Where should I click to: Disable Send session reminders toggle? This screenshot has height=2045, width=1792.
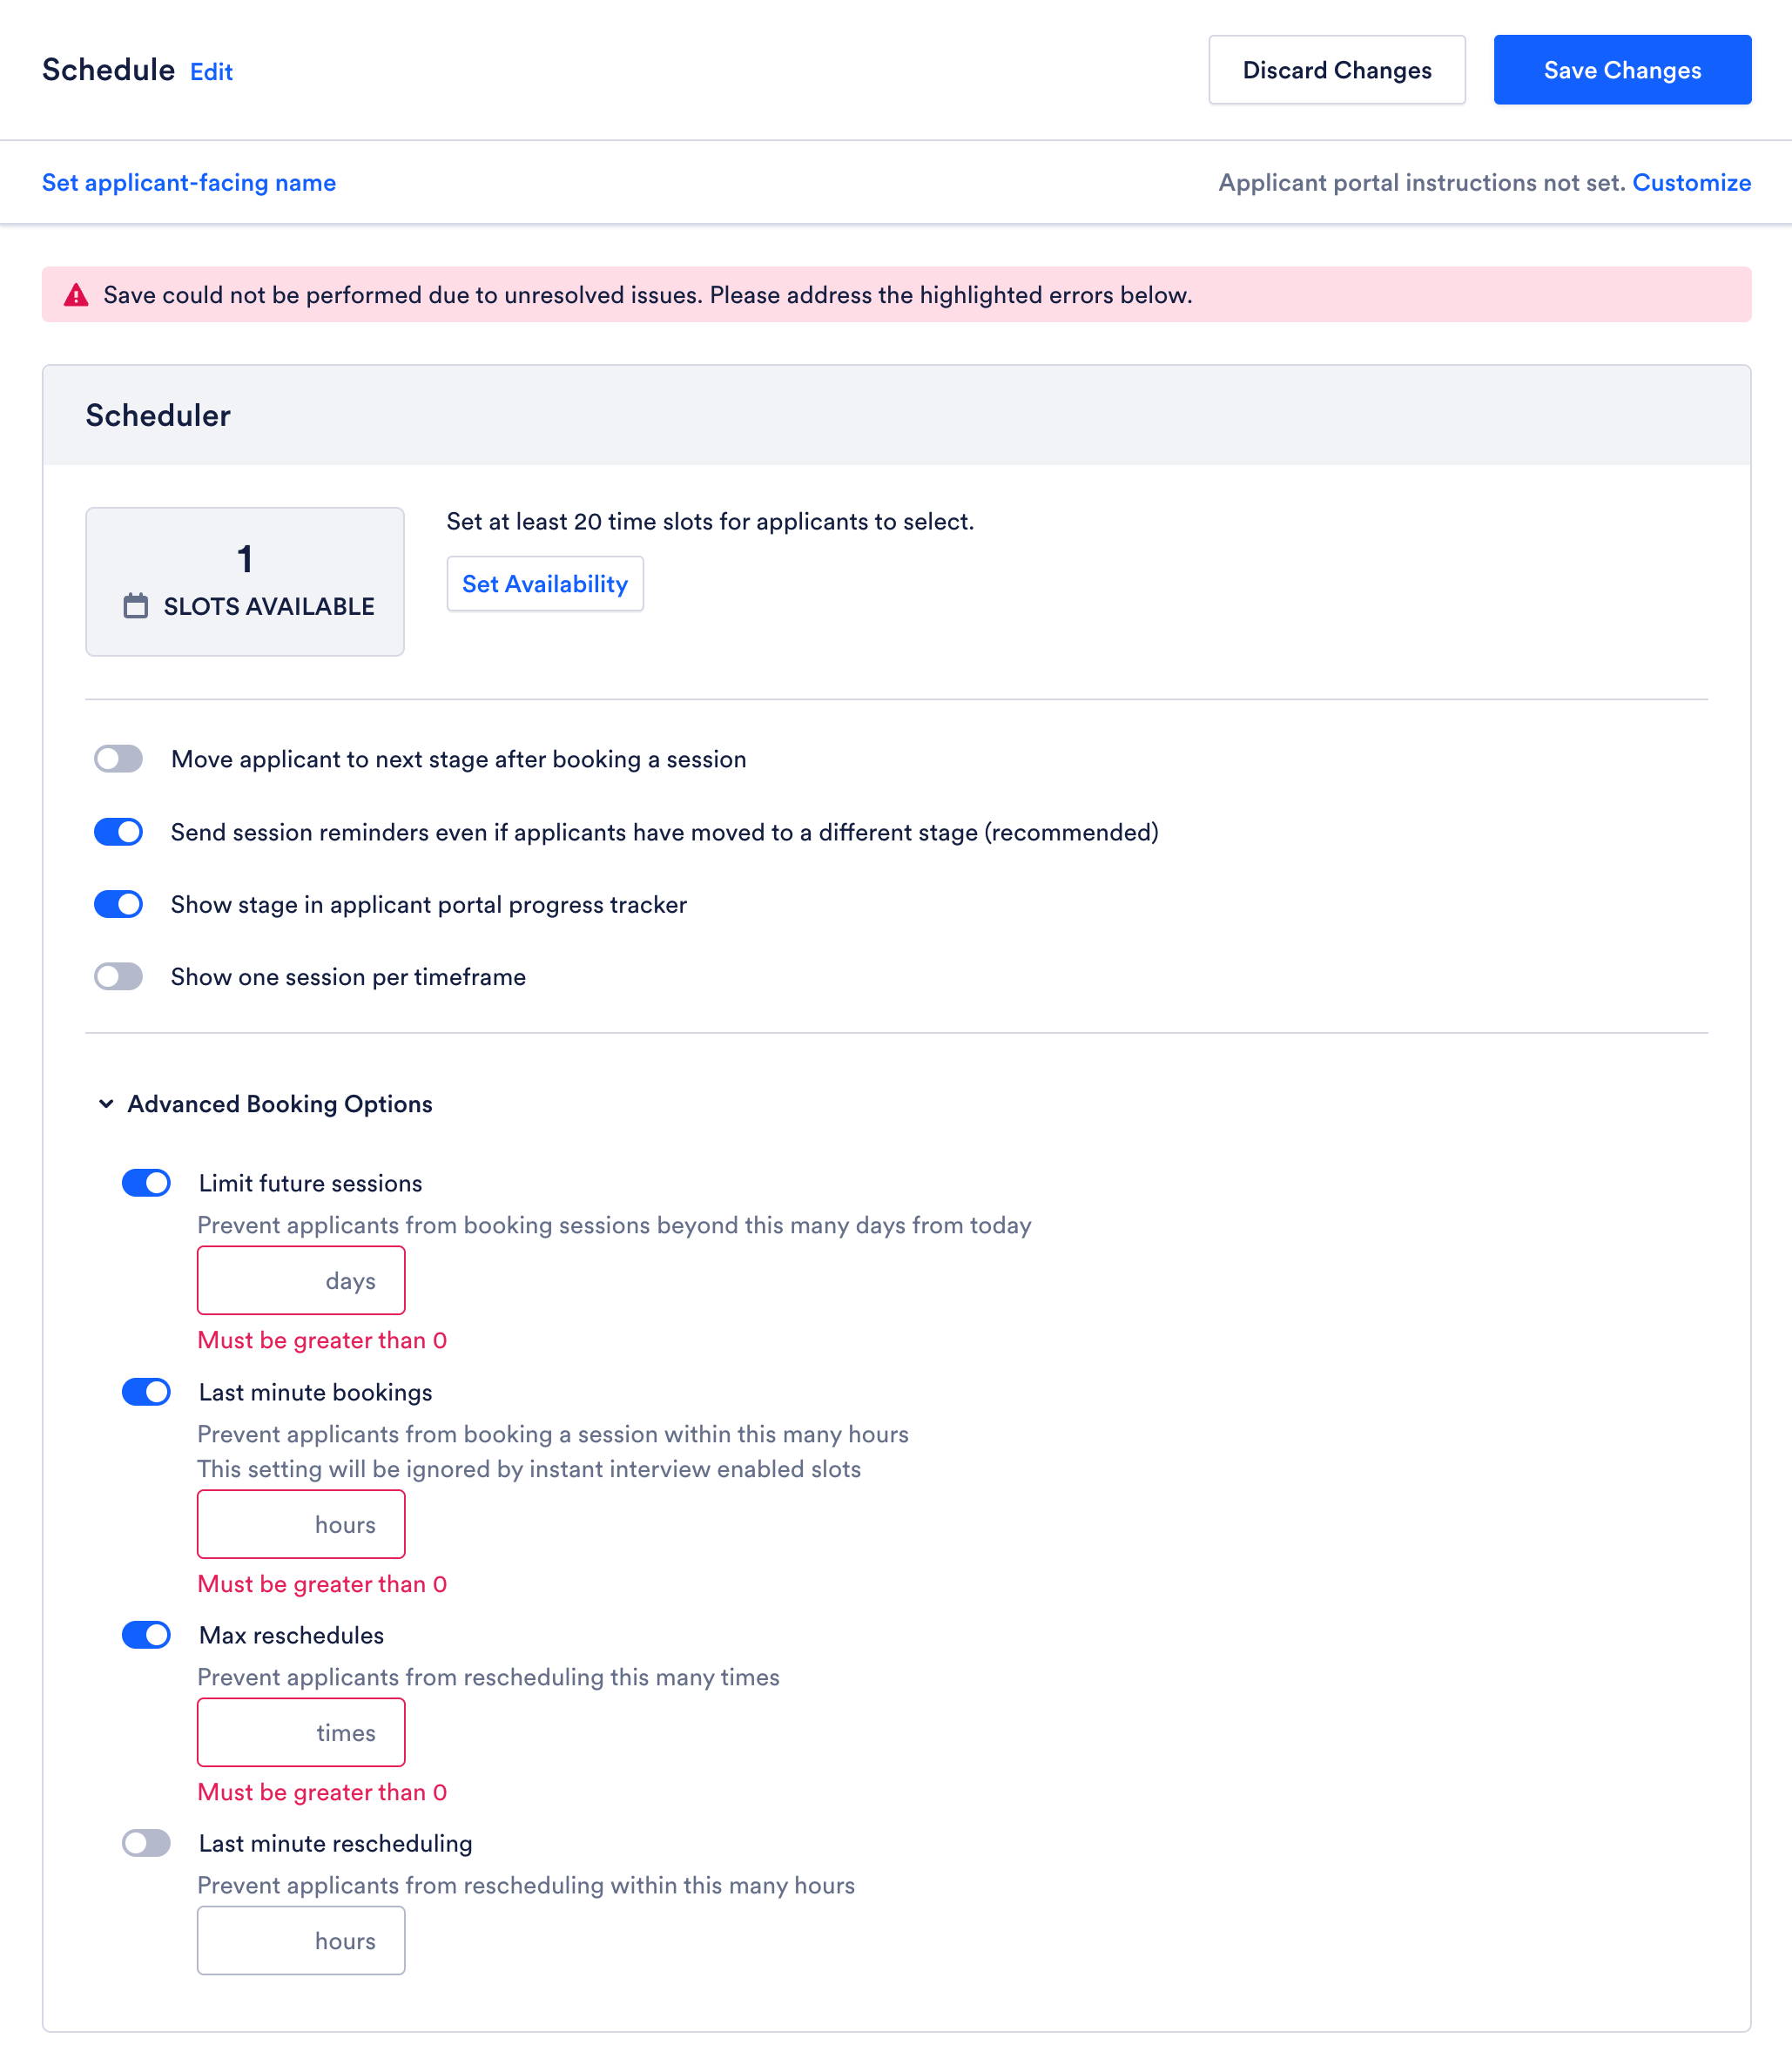[x=118, y=832]
